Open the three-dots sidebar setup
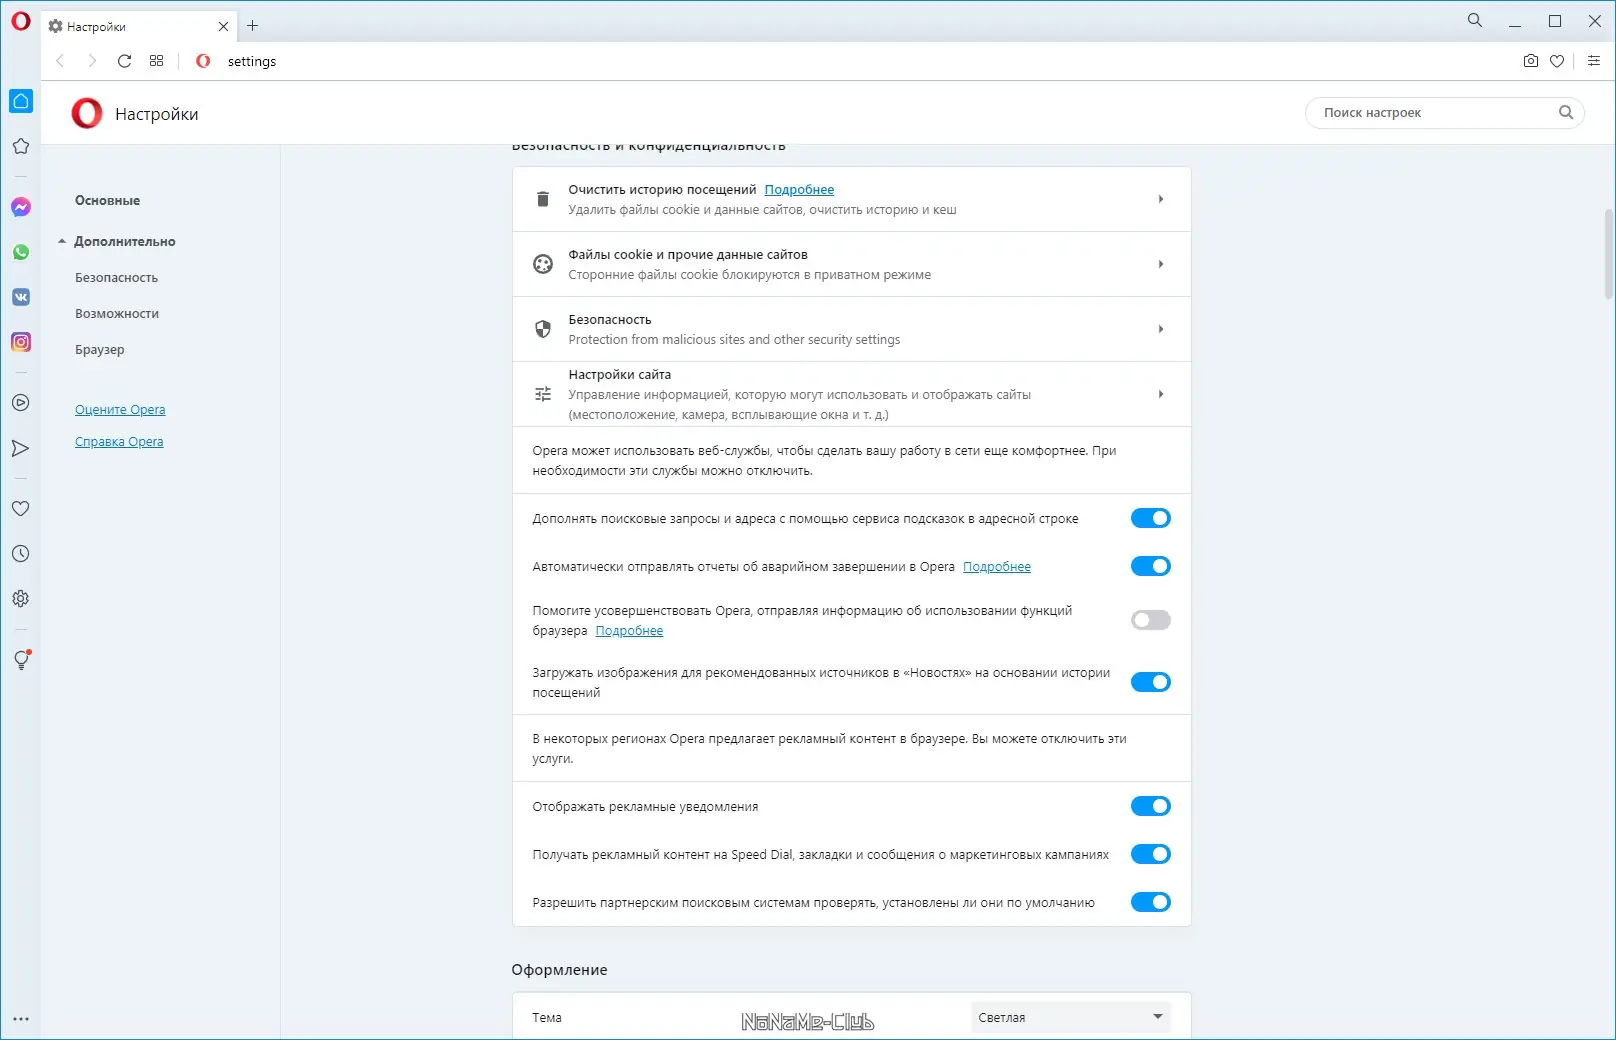 pos(21,1019)
